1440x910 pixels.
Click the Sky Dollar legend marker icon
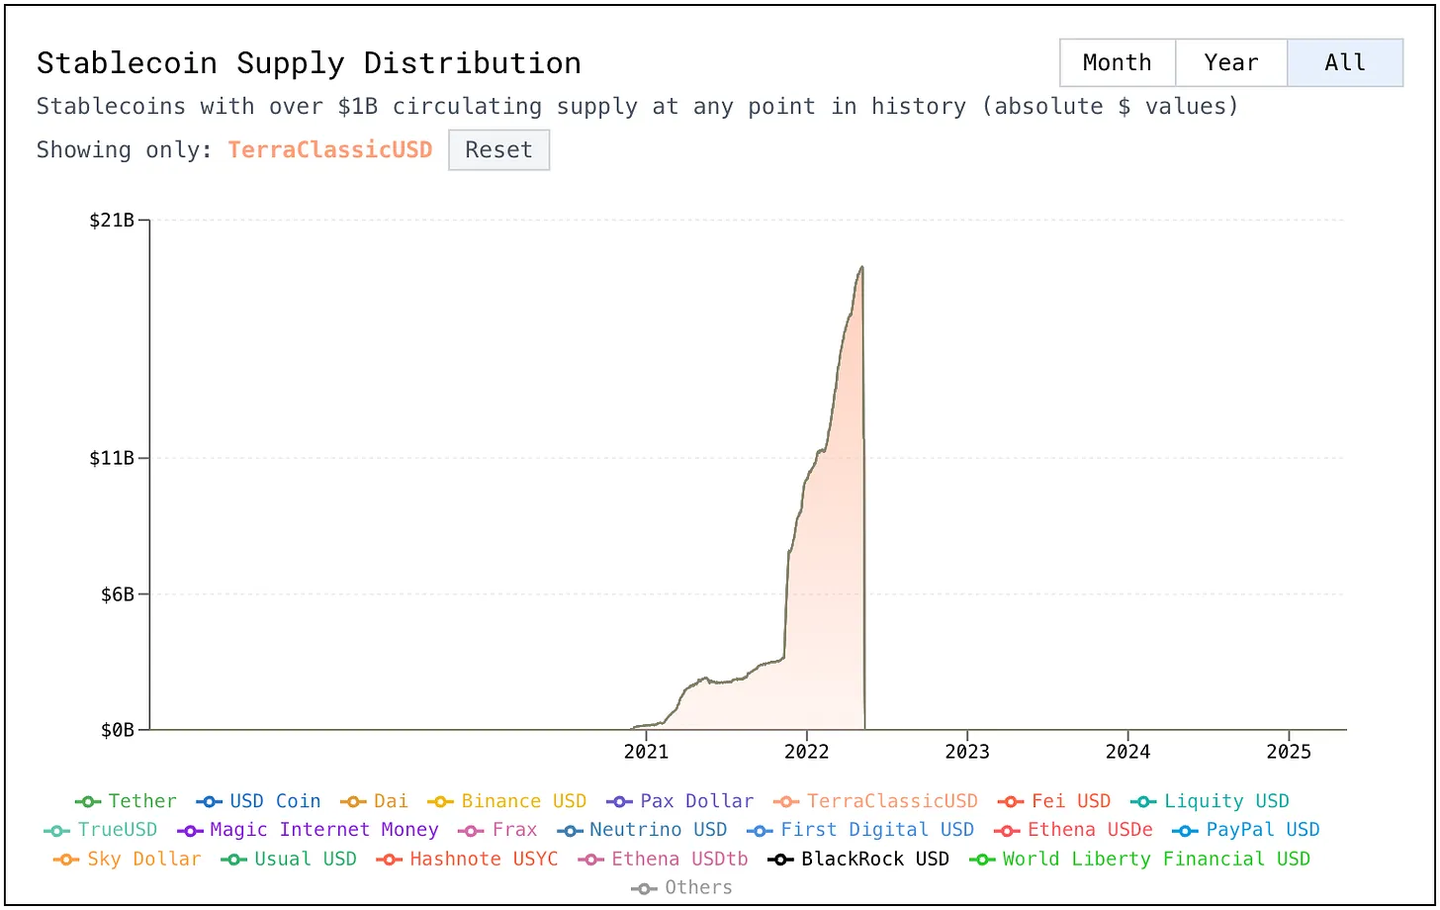66,860
